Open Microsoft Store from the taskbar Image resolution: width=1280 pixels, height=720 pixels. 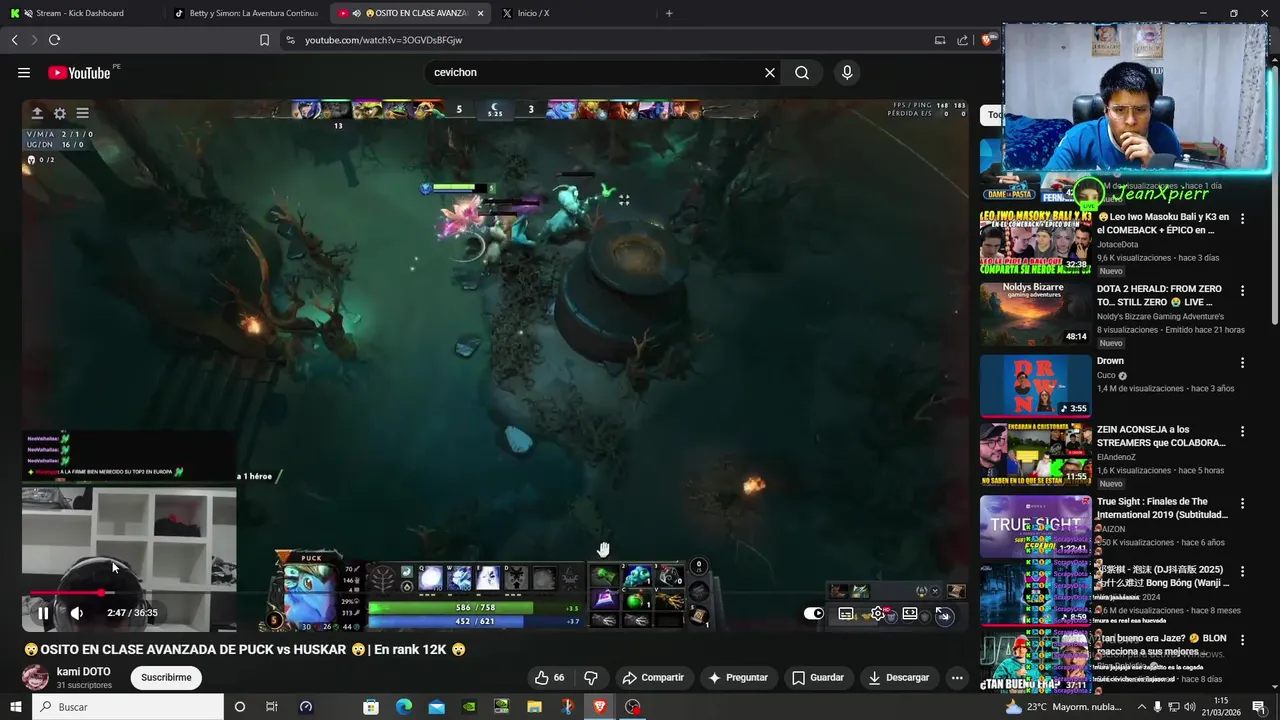[x=371, y=707]
